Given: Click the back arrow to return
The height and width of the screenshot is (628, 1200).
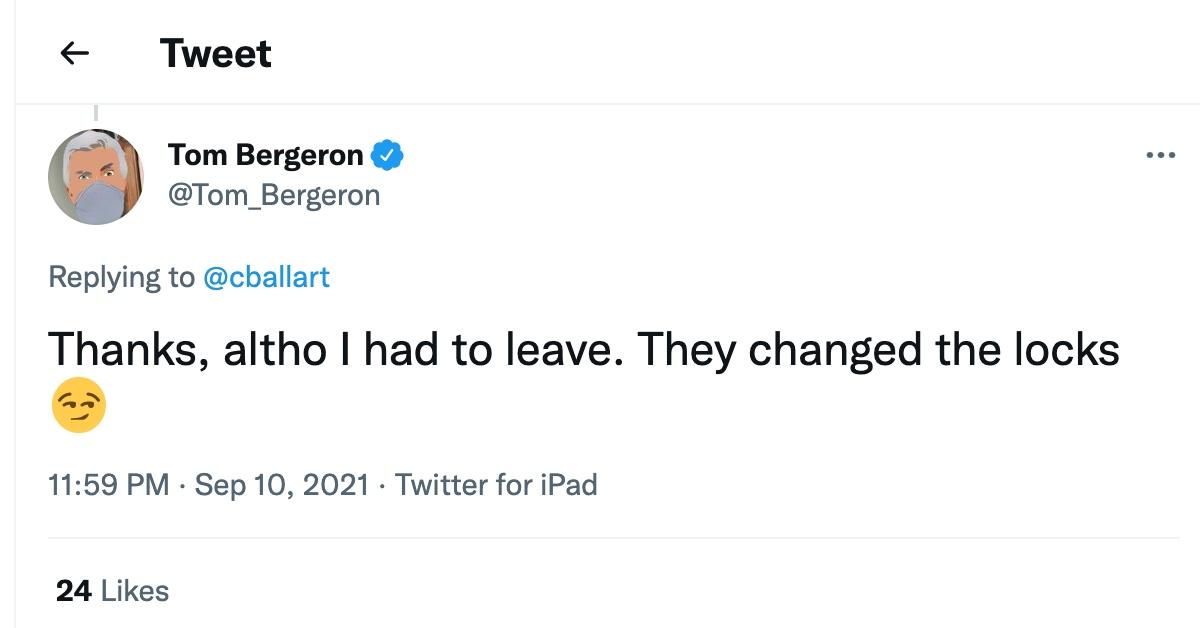Looking at the screenshot, I should 74,54.
